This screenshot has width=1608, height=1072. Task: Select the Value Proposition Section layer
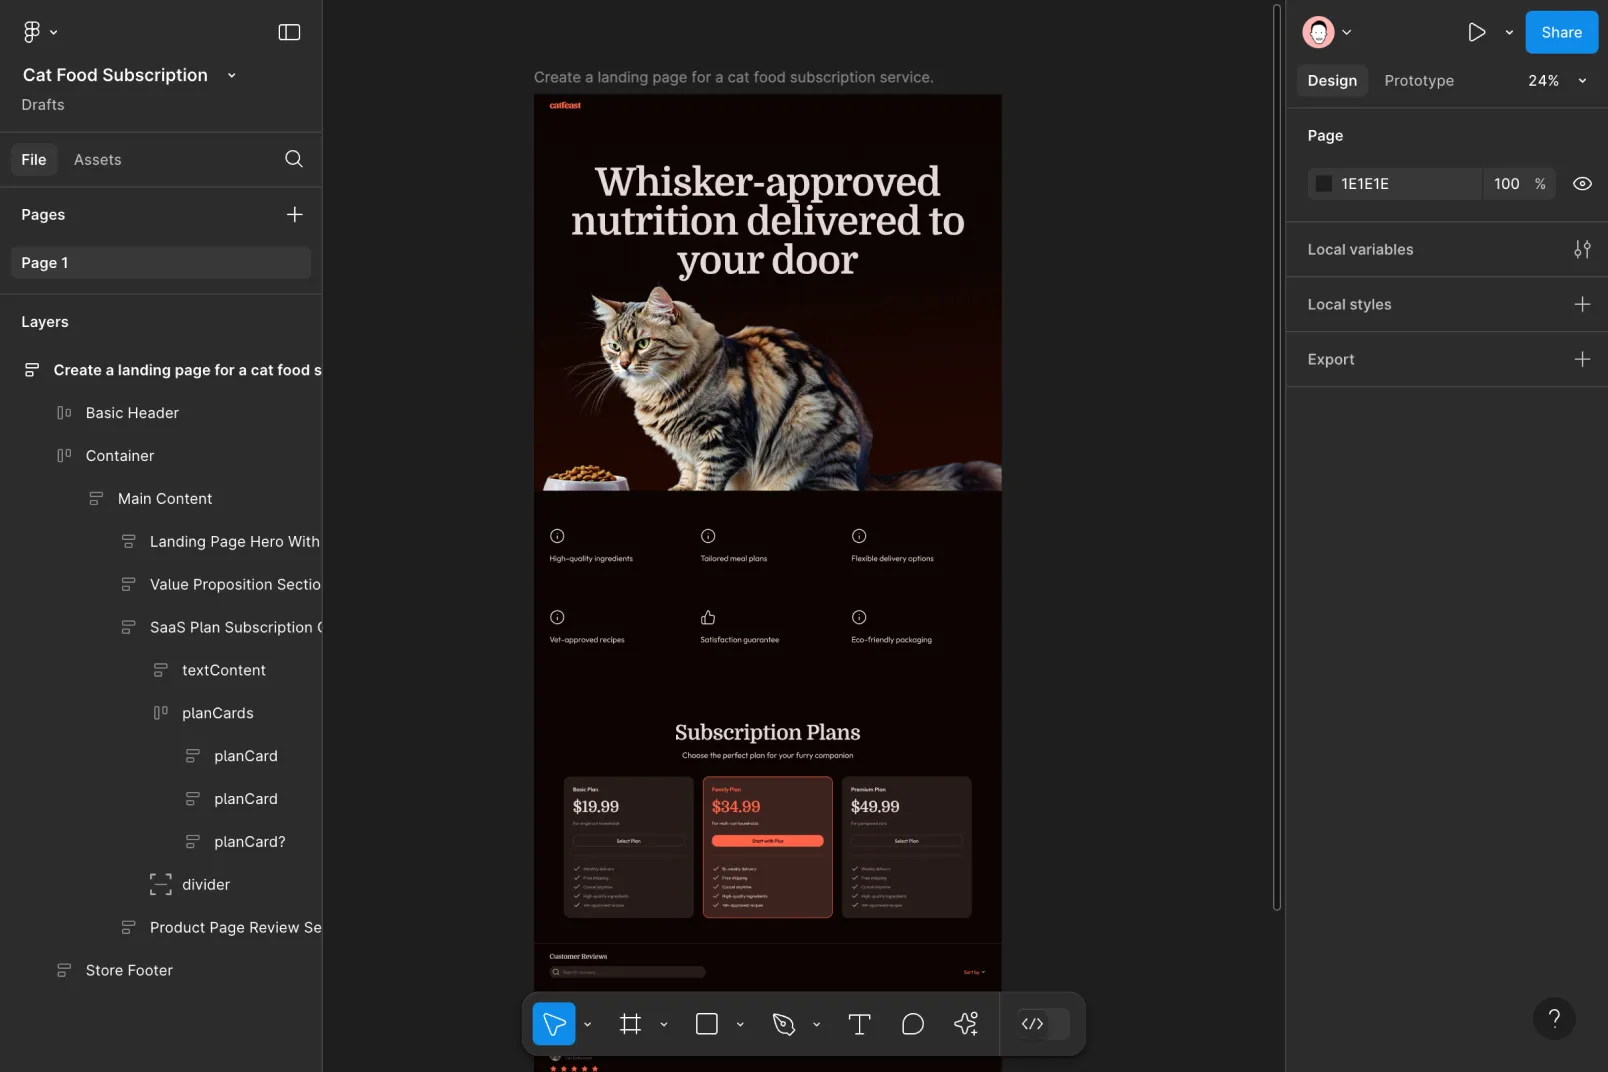pos(235,585)
